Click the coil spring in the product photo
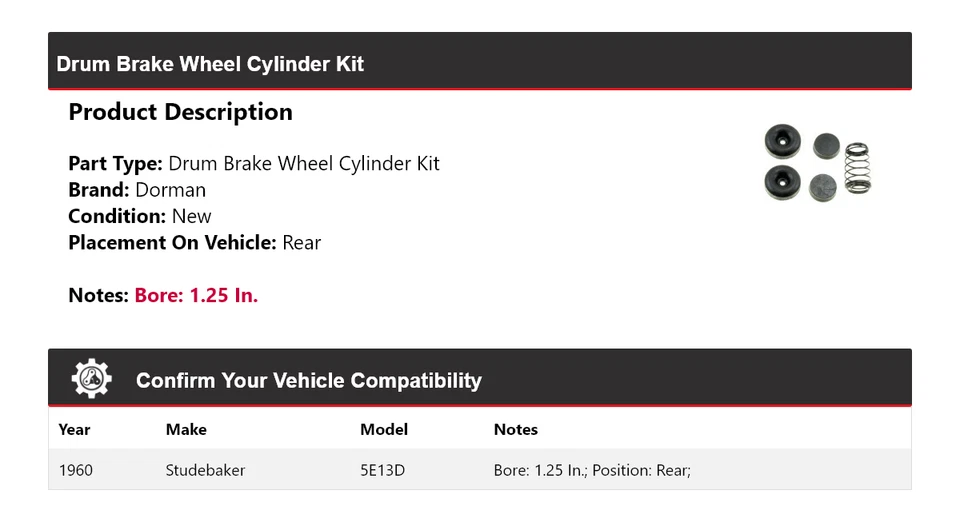Image resolution: width=960 pixels, height=522 pixels. (857, 168)
